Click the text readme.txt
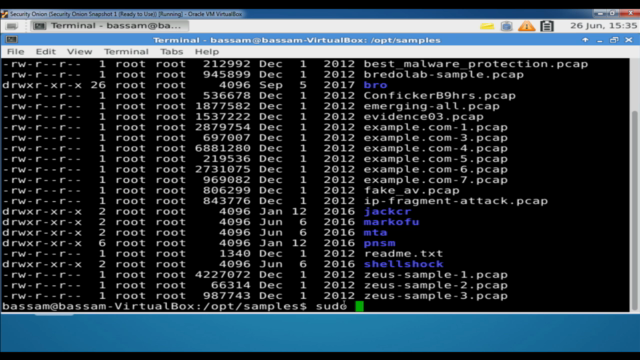The height and width of the screenshot is (360, 640). [404, 254]
